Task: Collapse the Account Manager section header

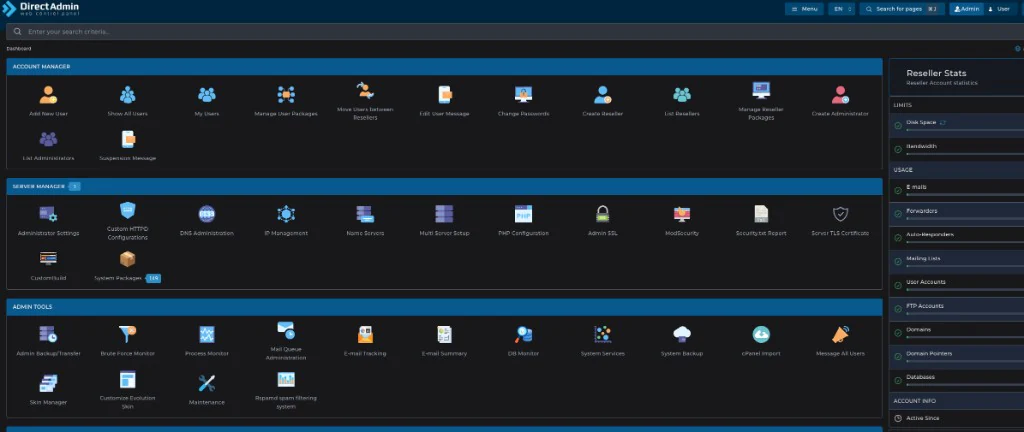Action: coord(444,67)
